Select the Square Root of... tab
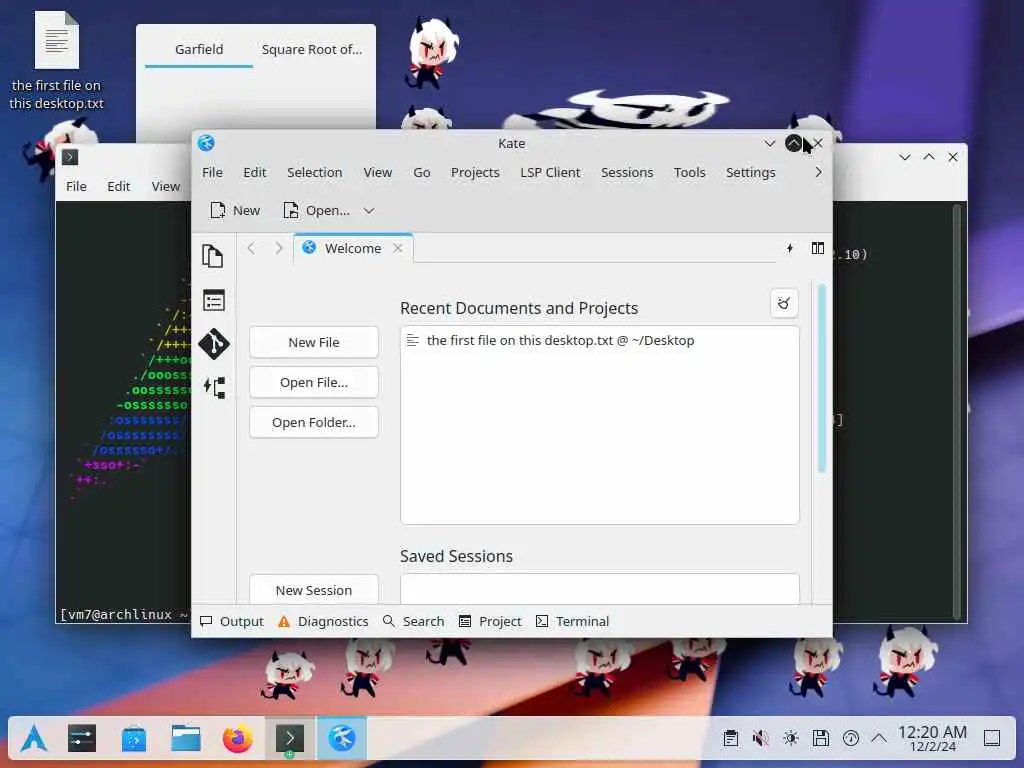 coord(312,49)
